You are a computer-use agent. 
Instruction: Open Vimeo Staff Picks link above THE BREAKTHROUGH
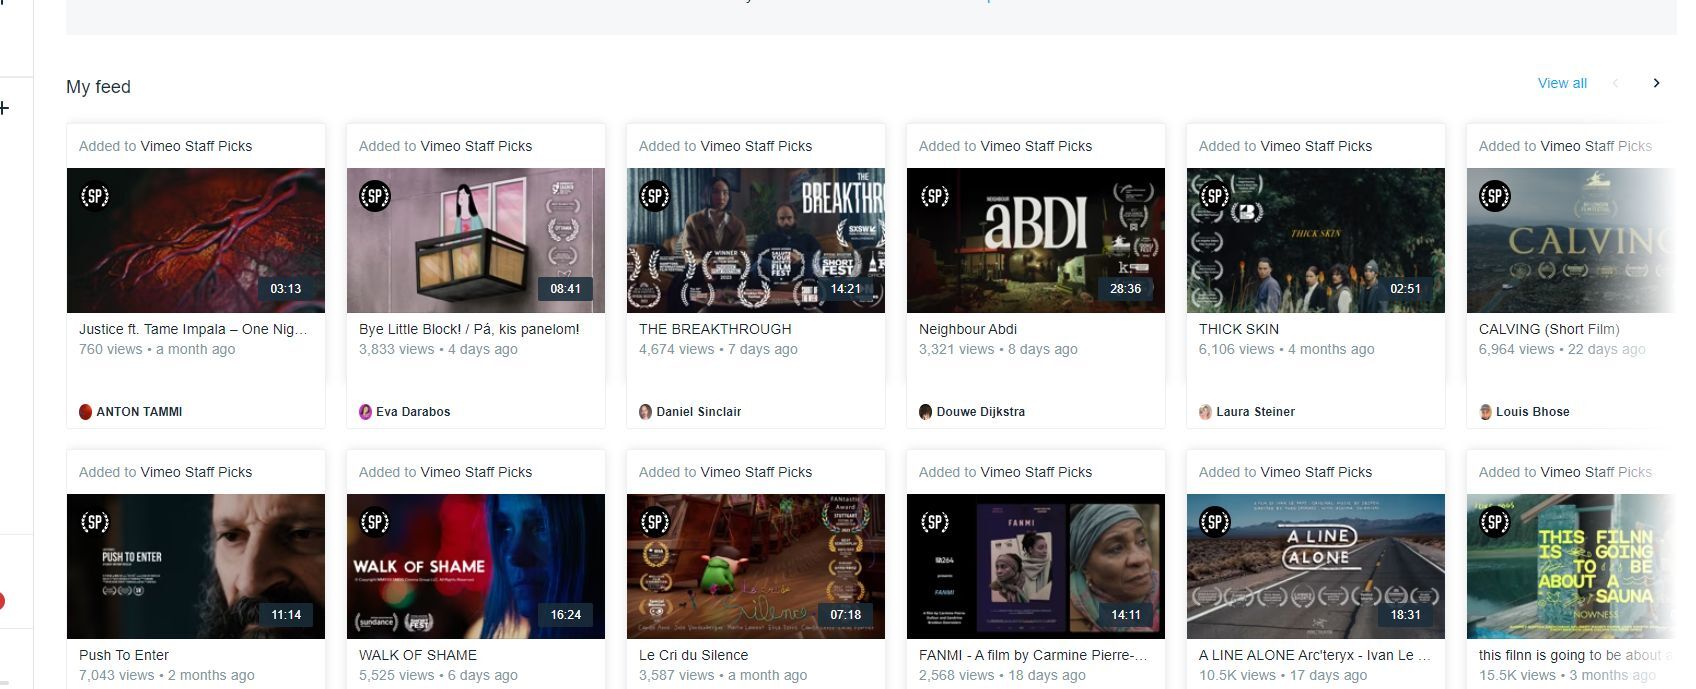tap(756, 146)
